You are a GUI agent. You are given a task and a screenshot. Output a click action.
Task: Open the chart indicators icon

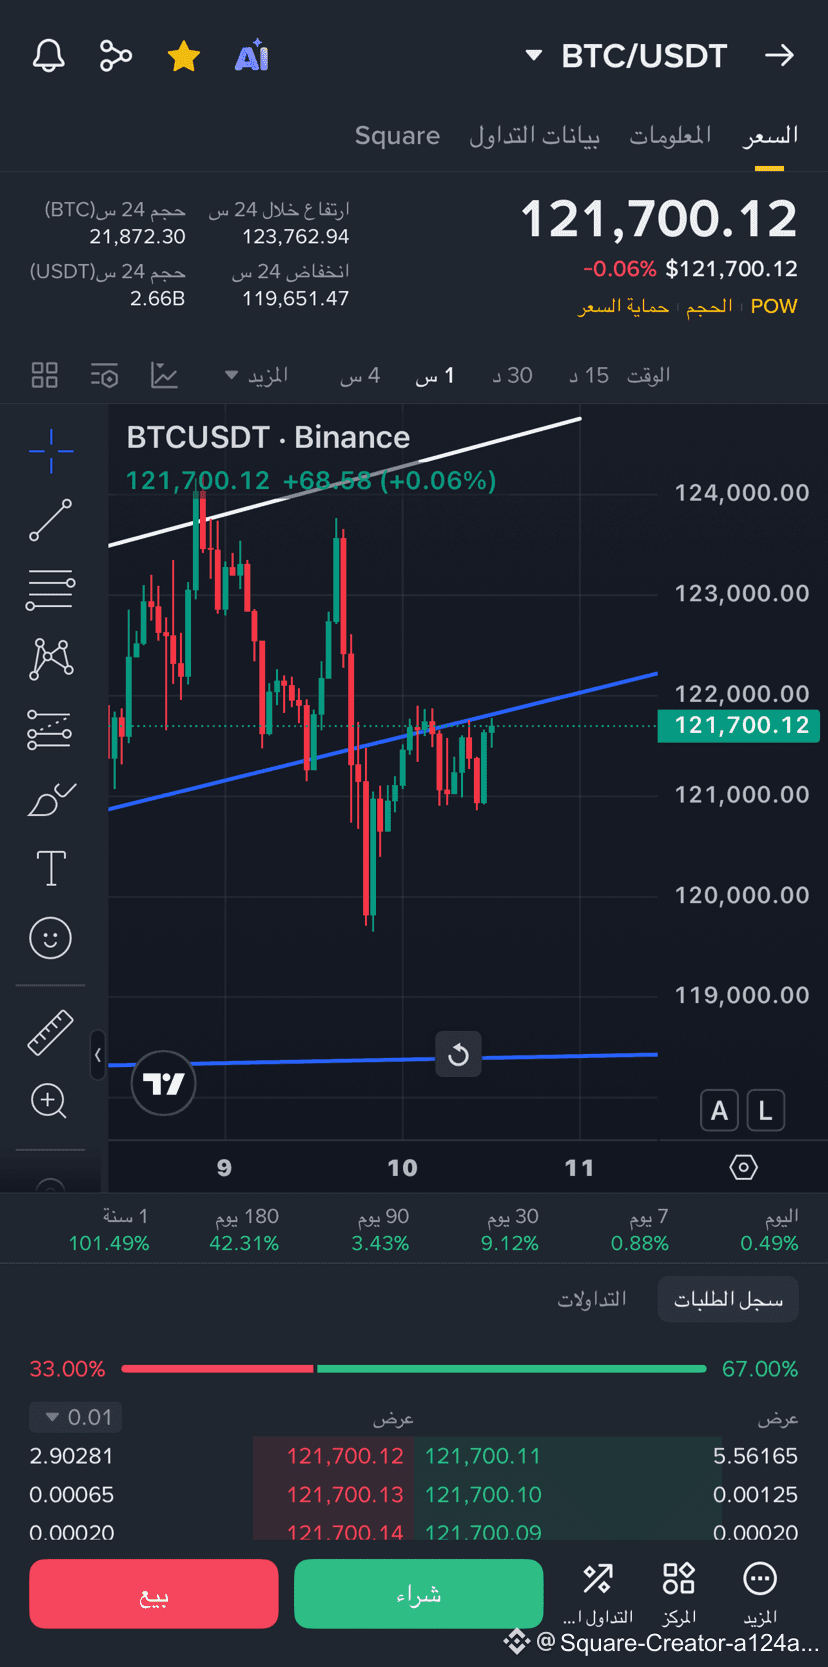click(164, 376)
